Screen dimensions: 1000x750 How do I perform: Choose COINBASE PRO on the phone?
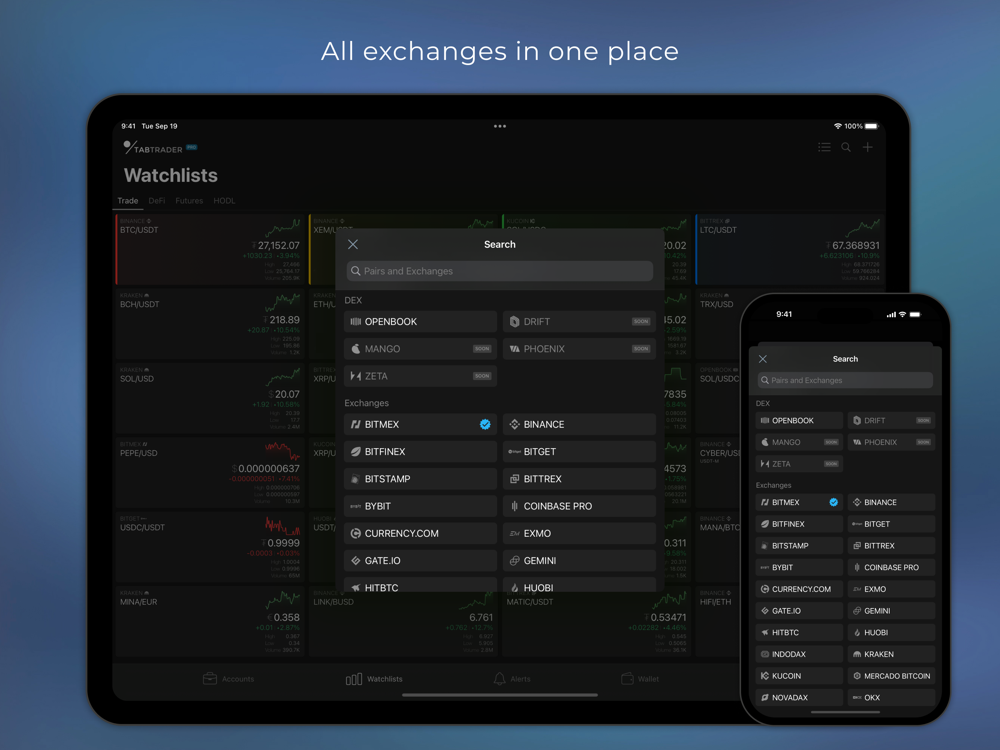coord(892,567)
